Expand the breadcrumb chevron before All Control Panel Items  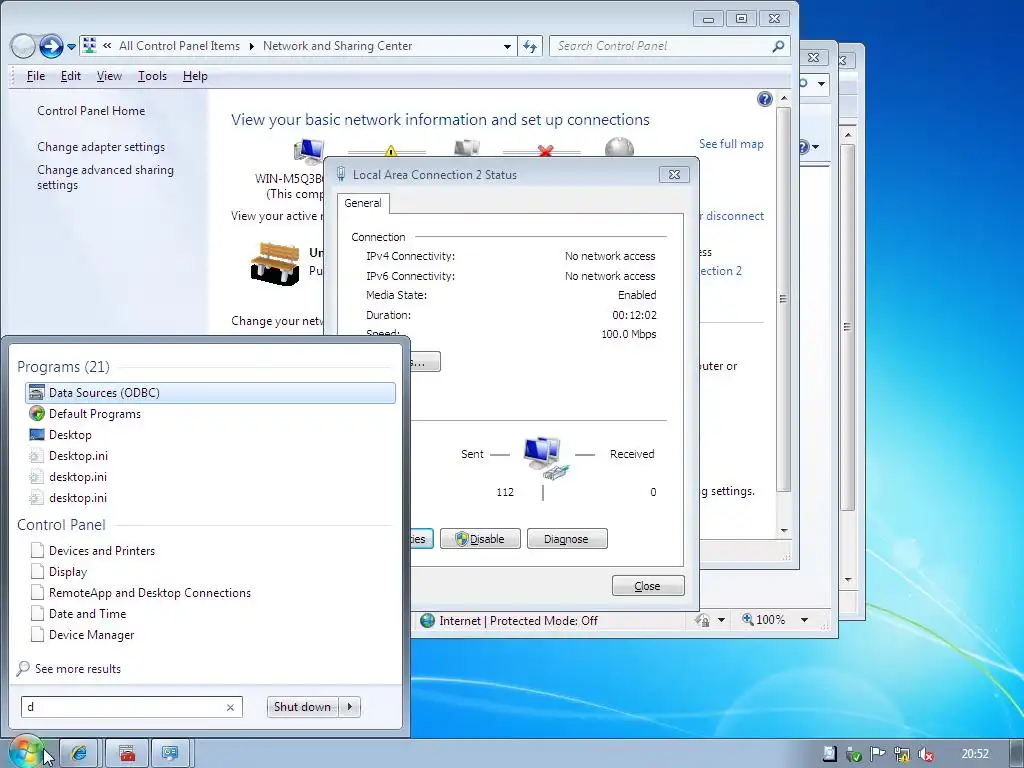107,46
